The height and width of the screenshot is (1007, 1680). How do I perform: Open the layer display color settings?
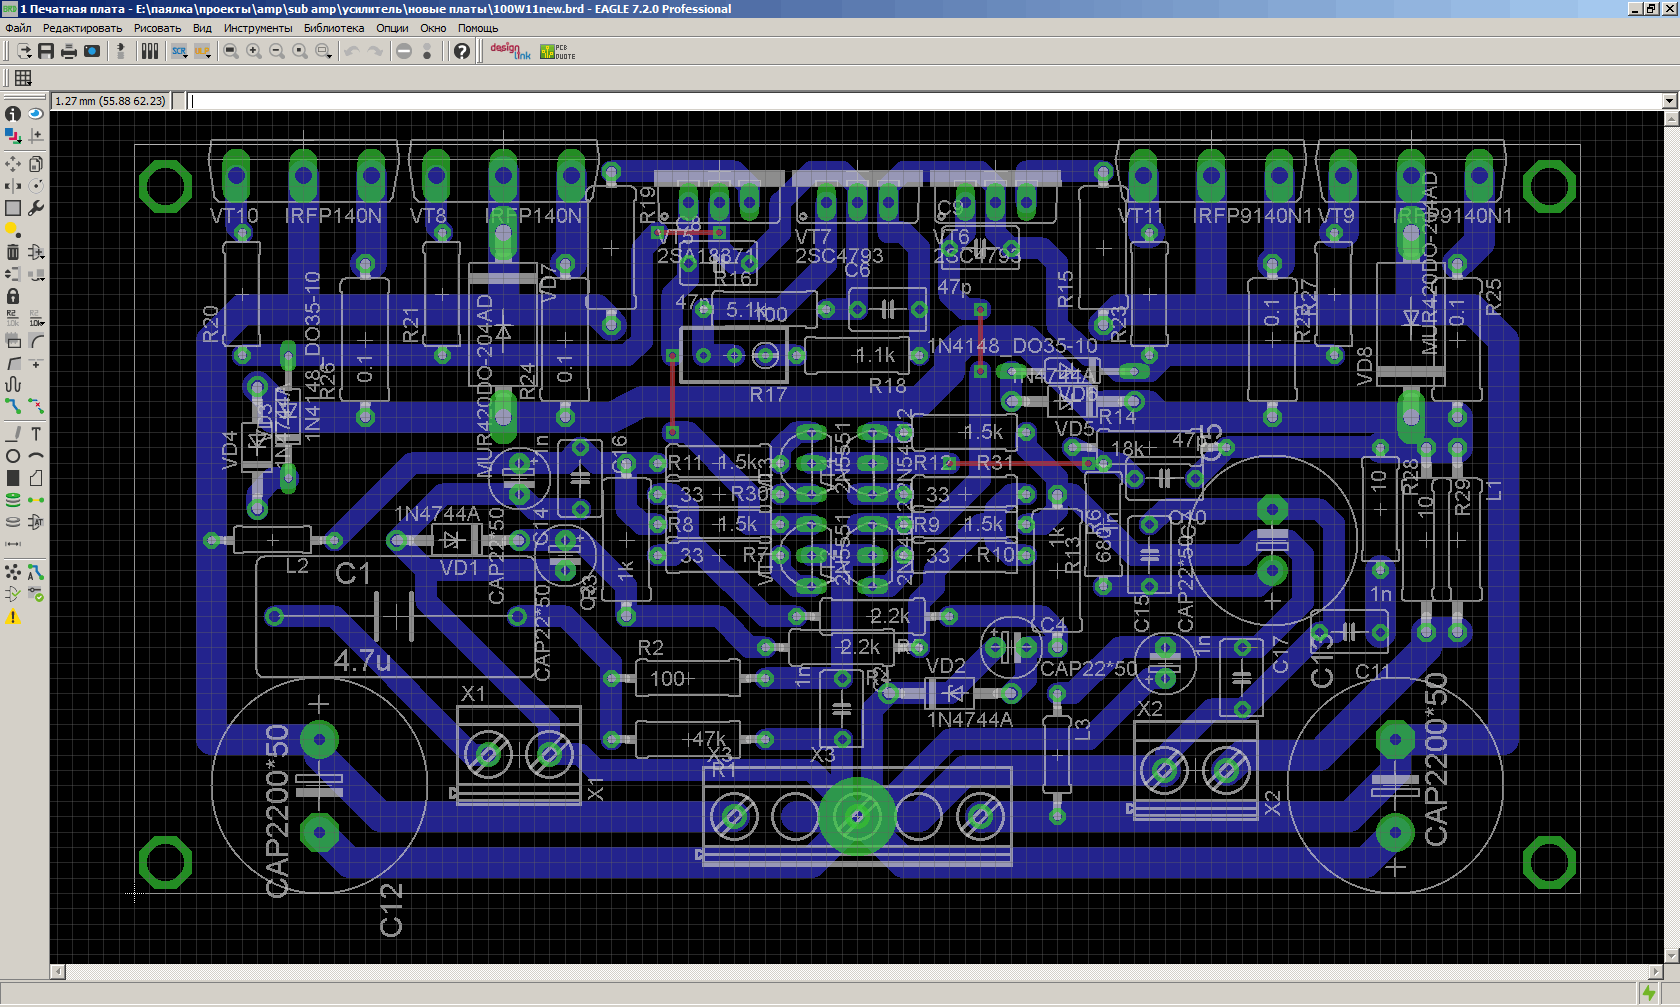13,136
